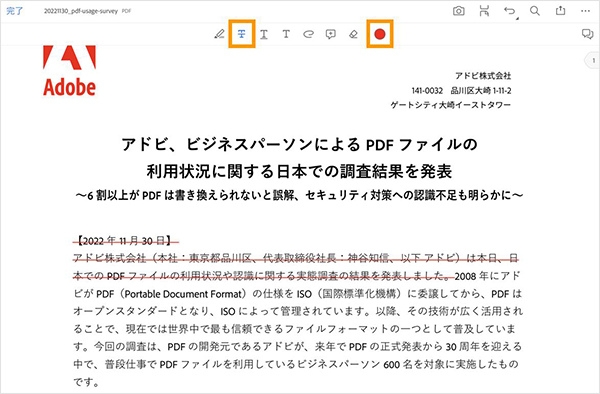Click the address line 141-0032 品川区大崎1-11-2

(461, 91)
